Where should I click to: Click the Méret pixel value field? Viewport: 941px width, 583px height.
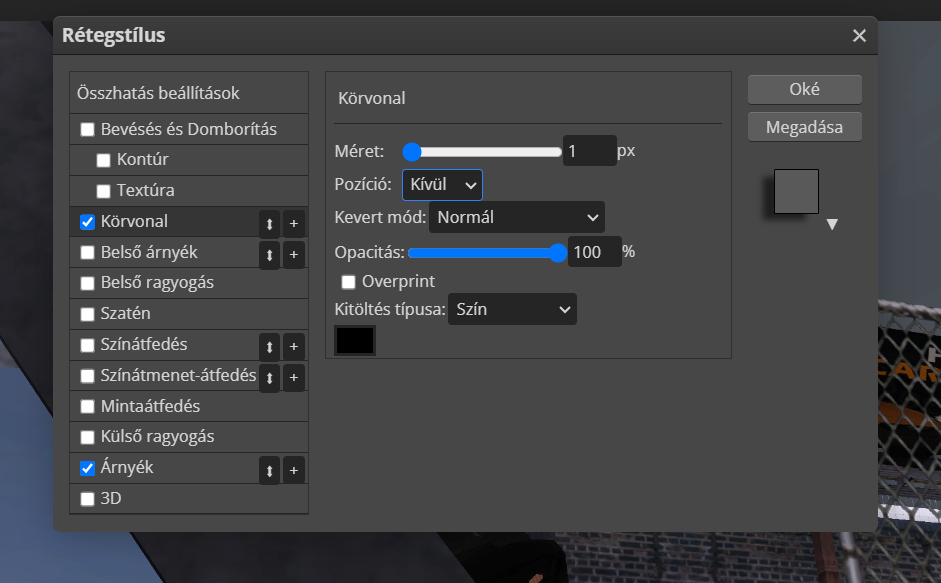(x=588, y=152)
